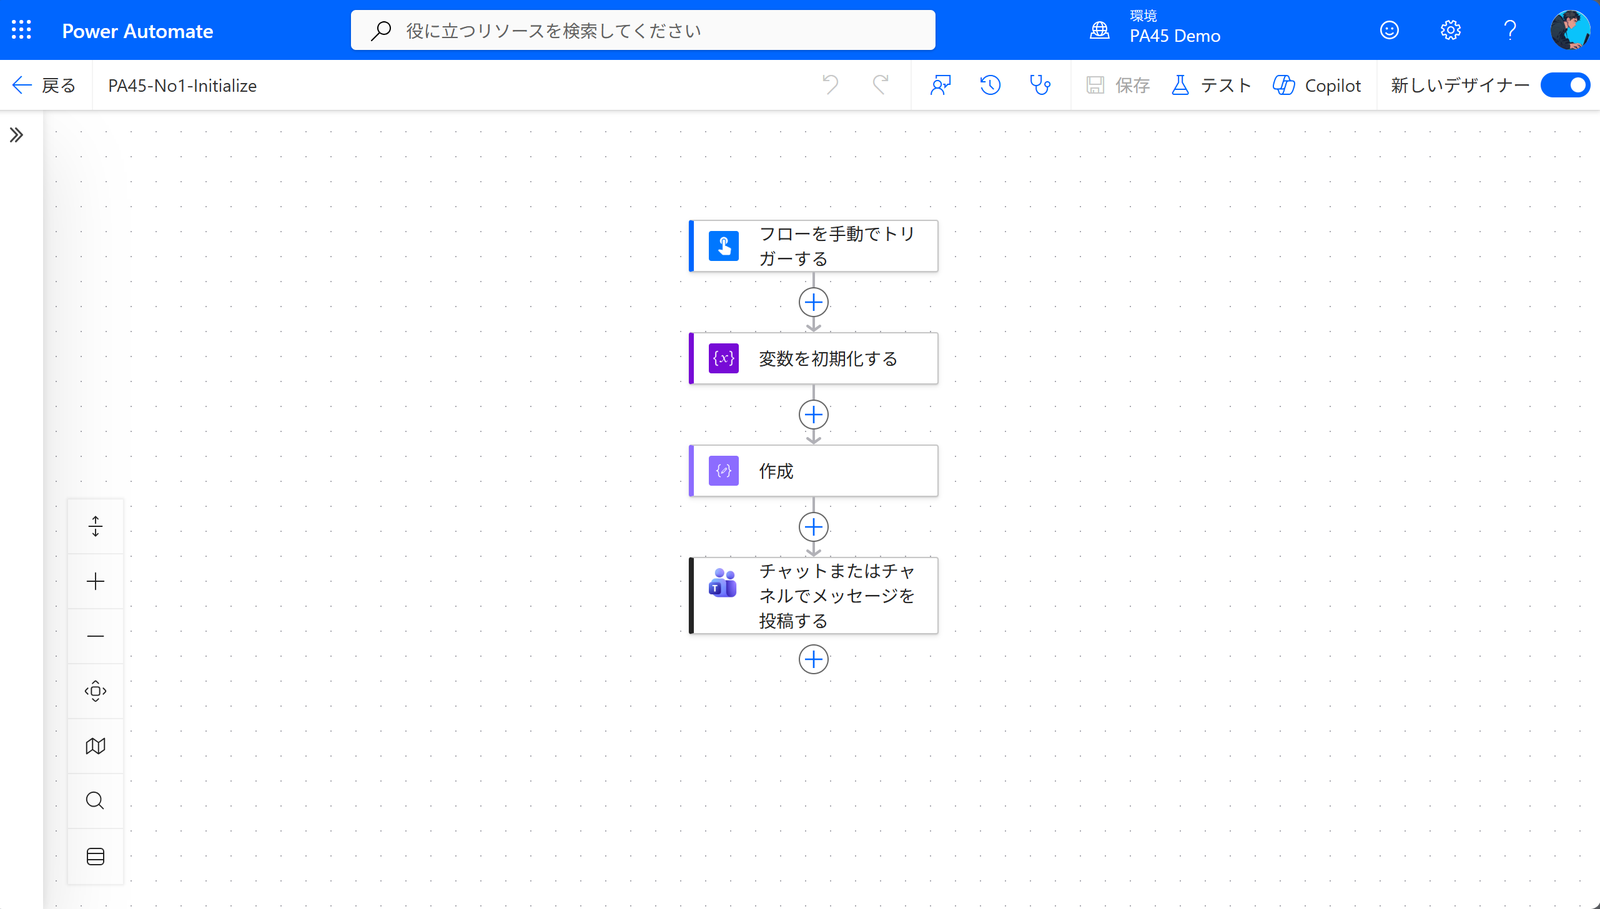Click the flow name PA45-No1-Initialize

pyautogui.click(x=182, y=86)
